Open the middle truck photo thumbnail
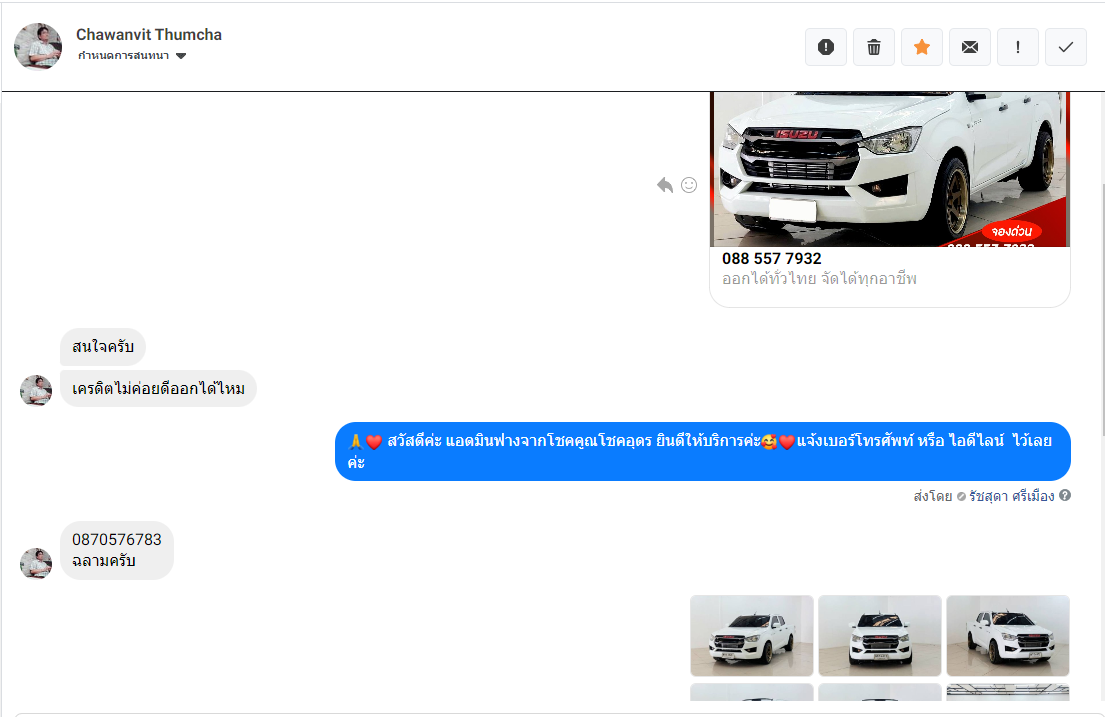1105x717 pixels. pos(880,635)
